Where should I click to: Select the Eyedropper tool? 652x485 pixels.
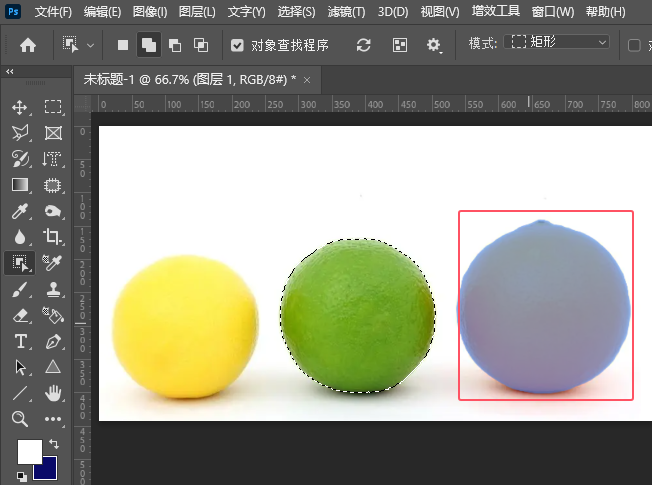click(x=20, y=211)
